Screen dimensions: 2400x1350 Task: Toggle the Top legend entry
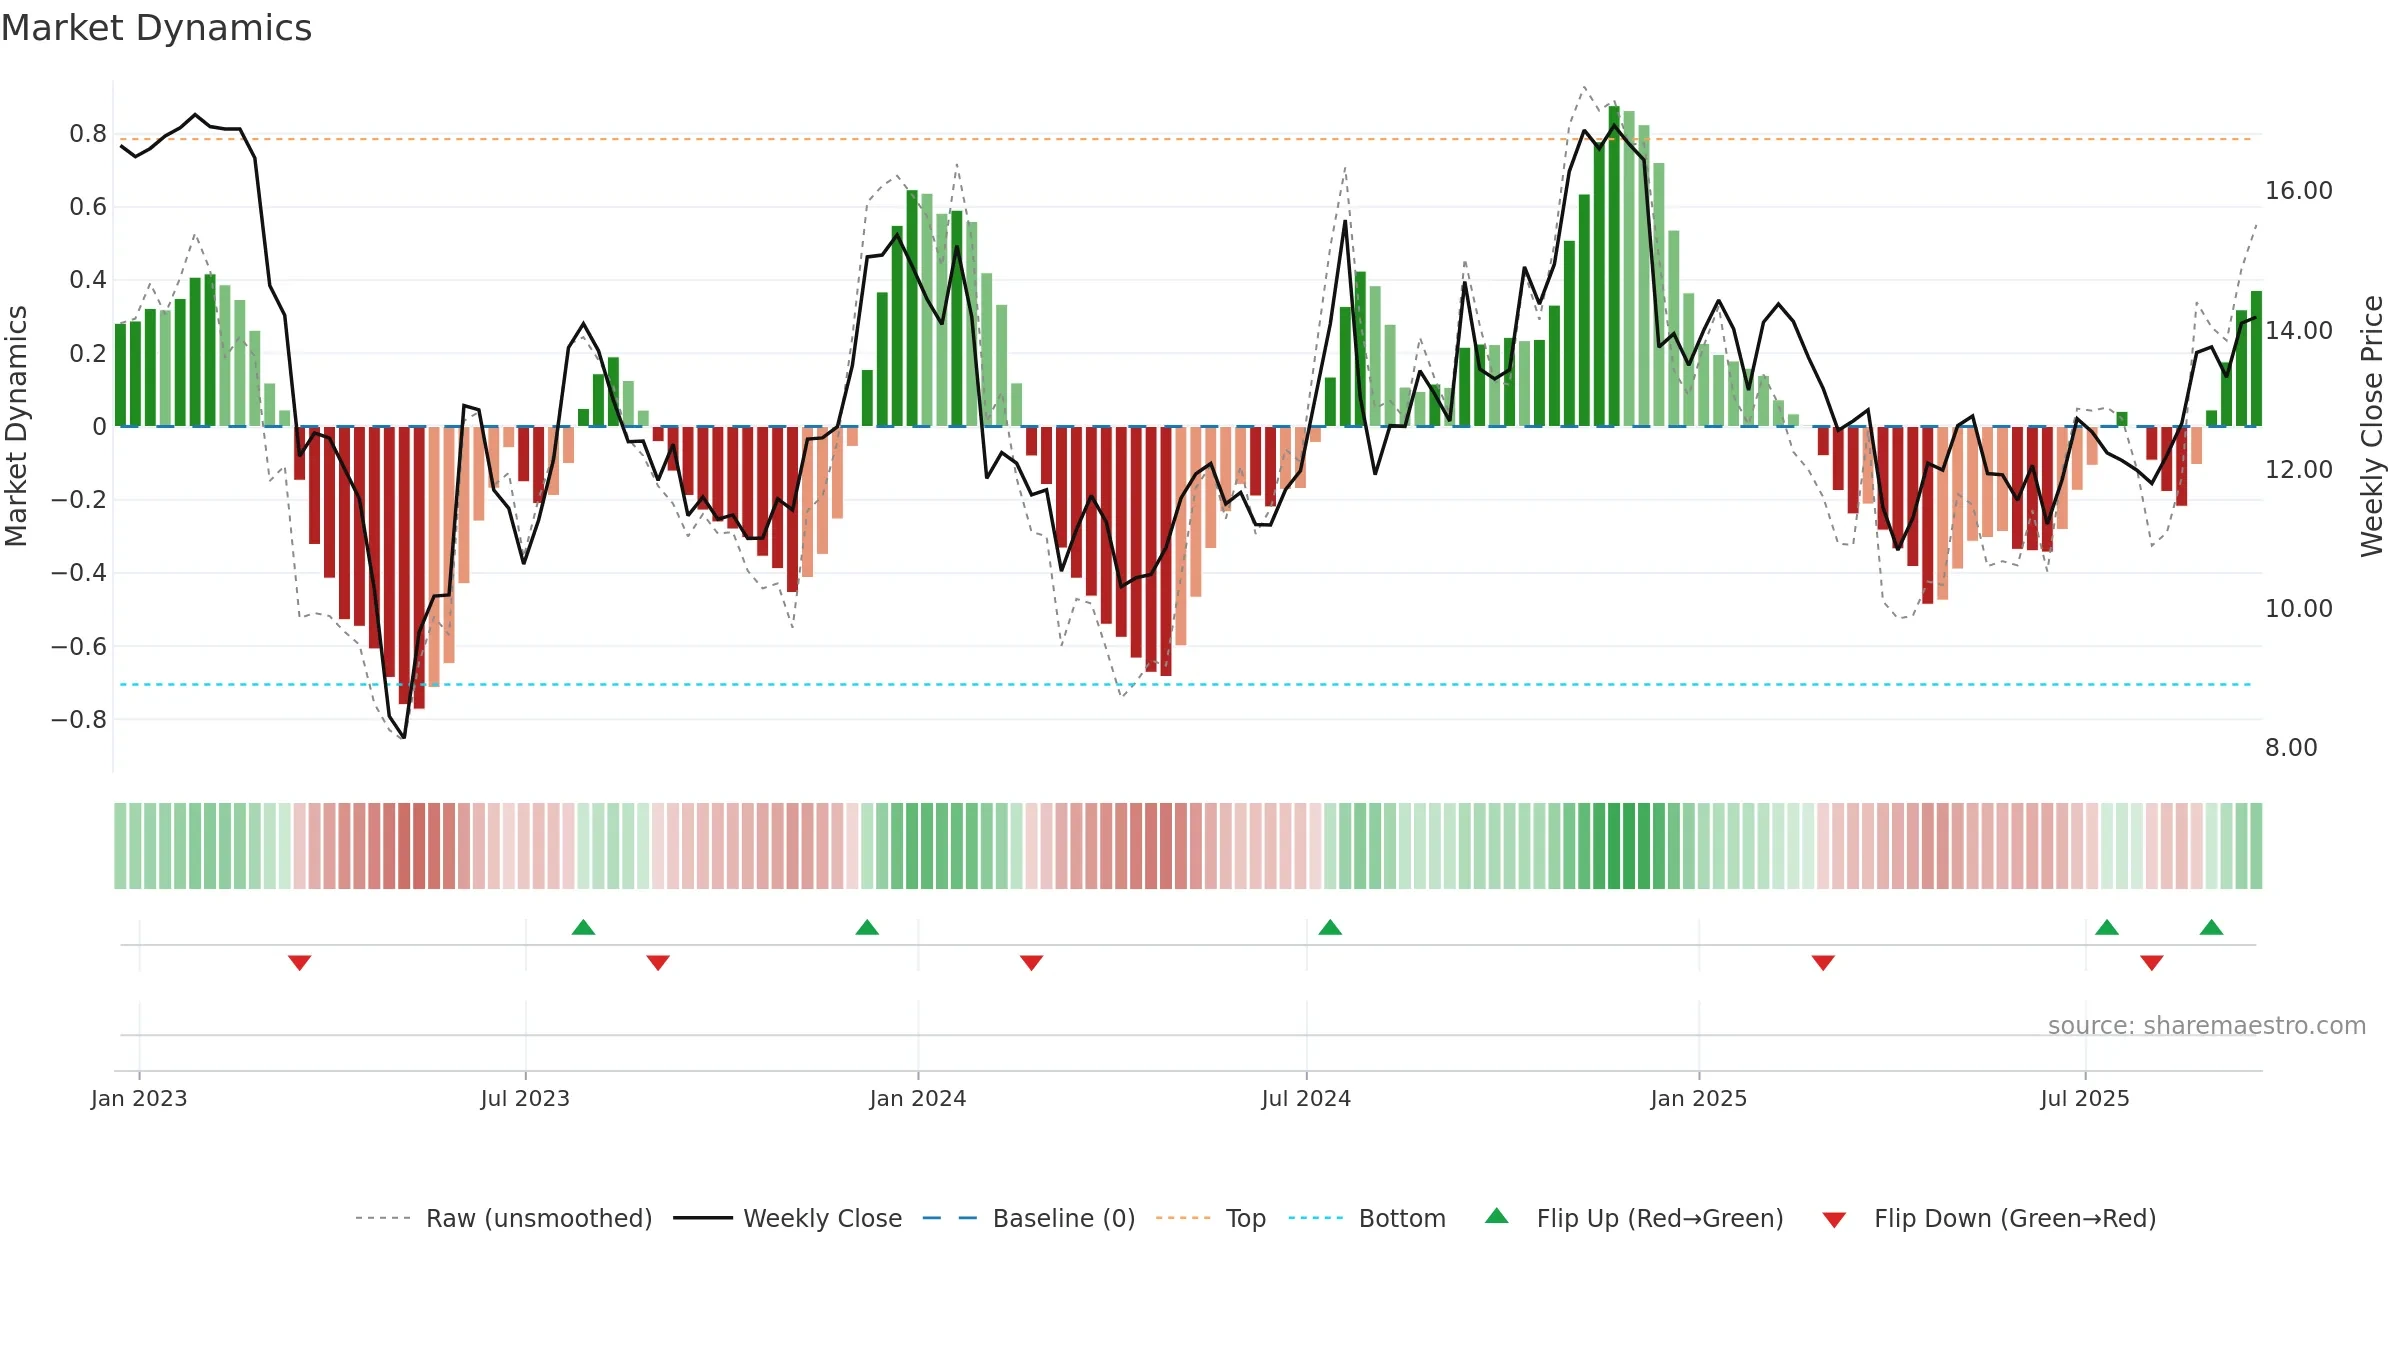click(x=1210, y=1218)
